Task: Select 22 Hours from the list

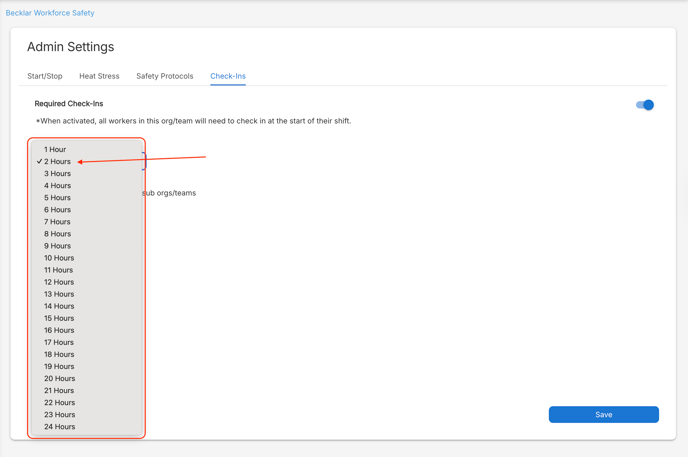Action: tap(86, 403)
